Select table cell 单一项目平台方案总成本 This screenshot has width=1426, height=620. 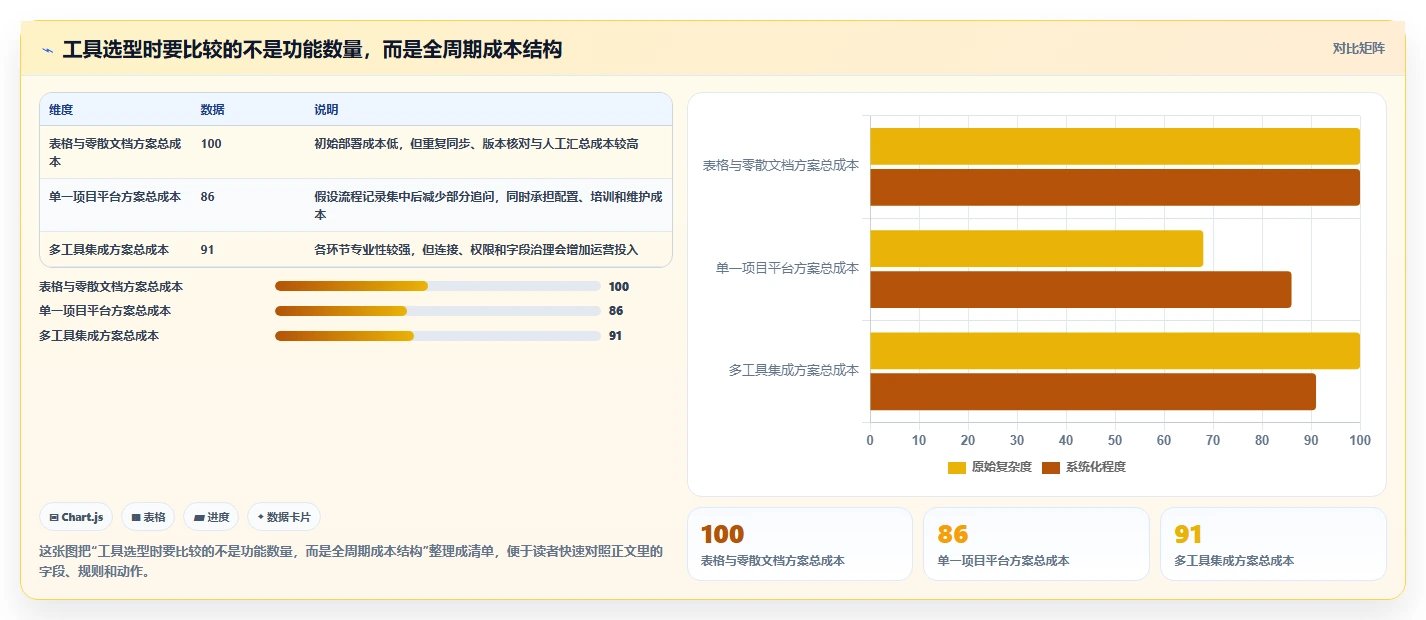tap(115, 197)
